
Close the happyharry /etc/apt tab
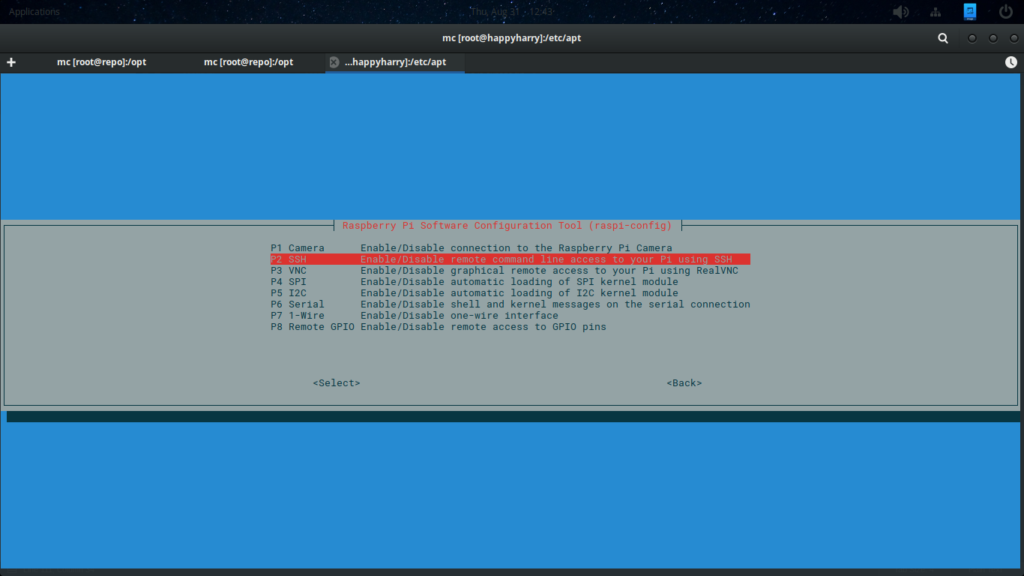[x=334, y=62]
